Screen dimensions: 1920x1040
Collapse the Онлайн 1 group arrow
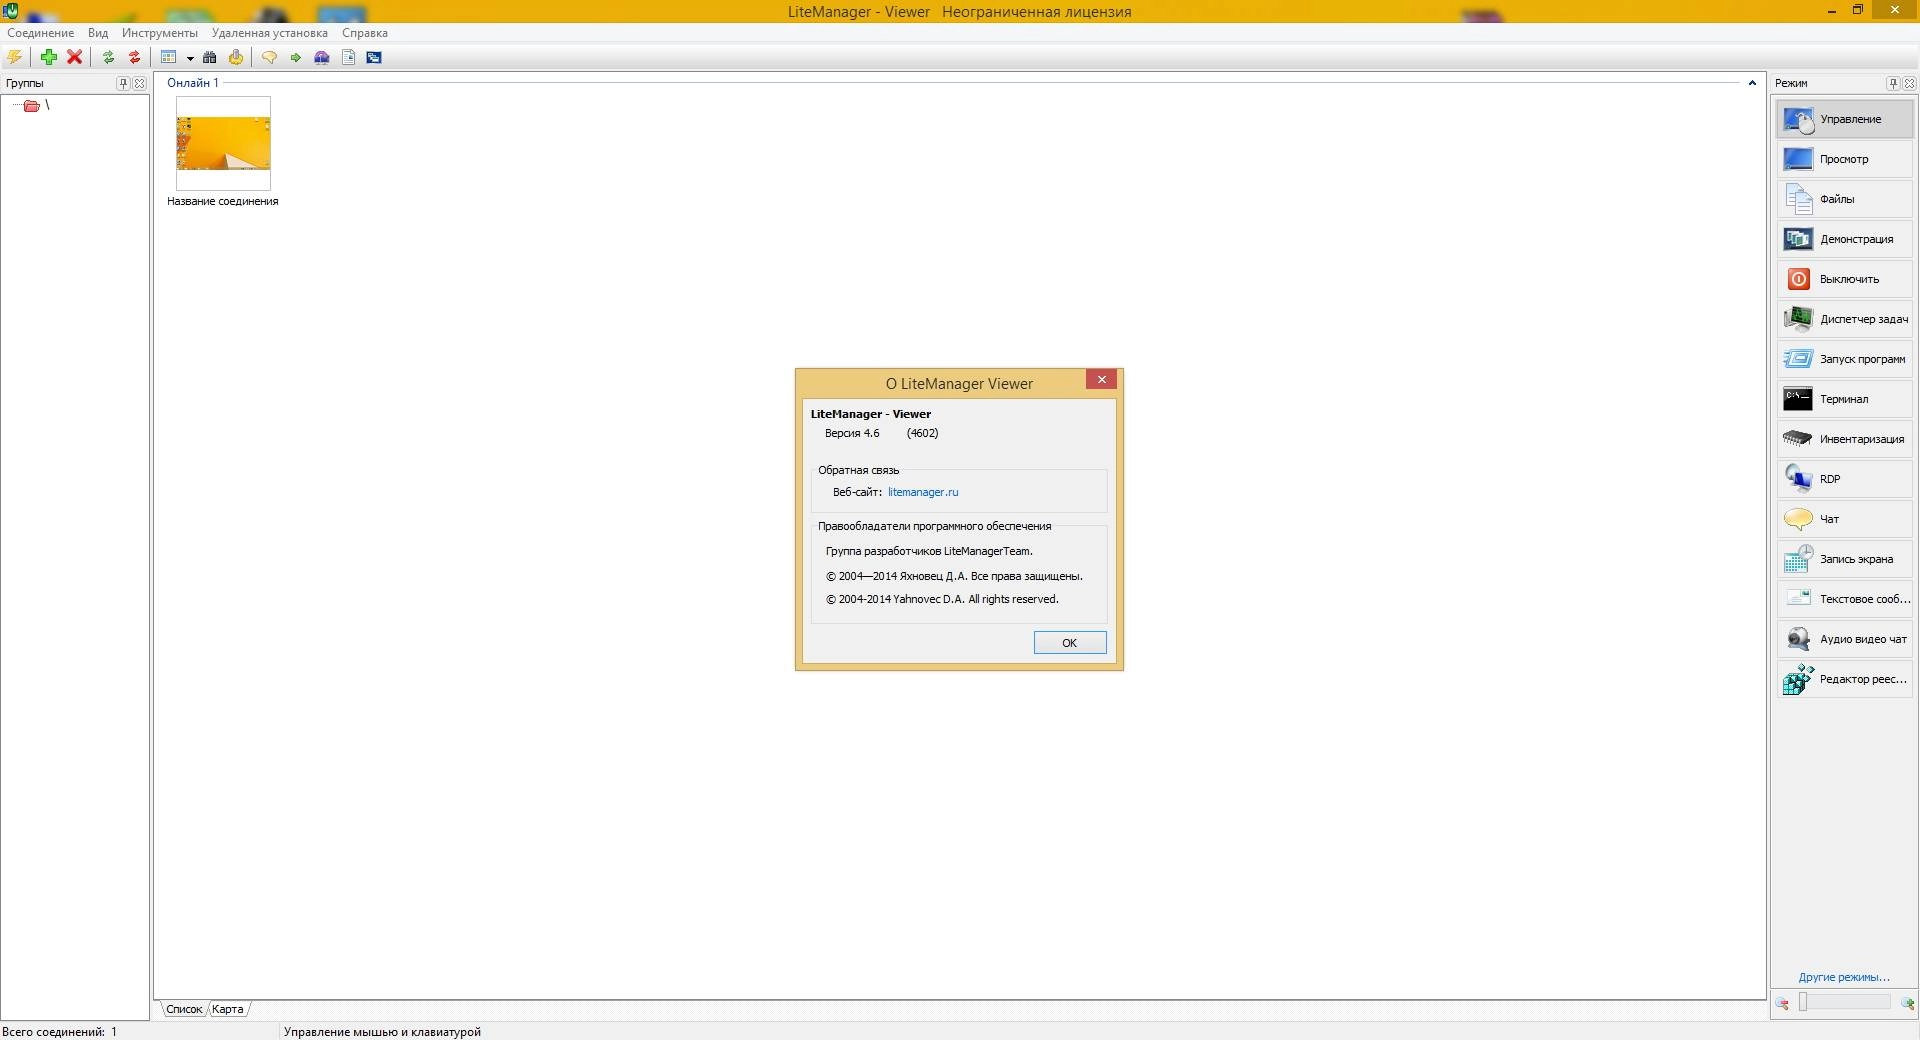(1752, 83)
